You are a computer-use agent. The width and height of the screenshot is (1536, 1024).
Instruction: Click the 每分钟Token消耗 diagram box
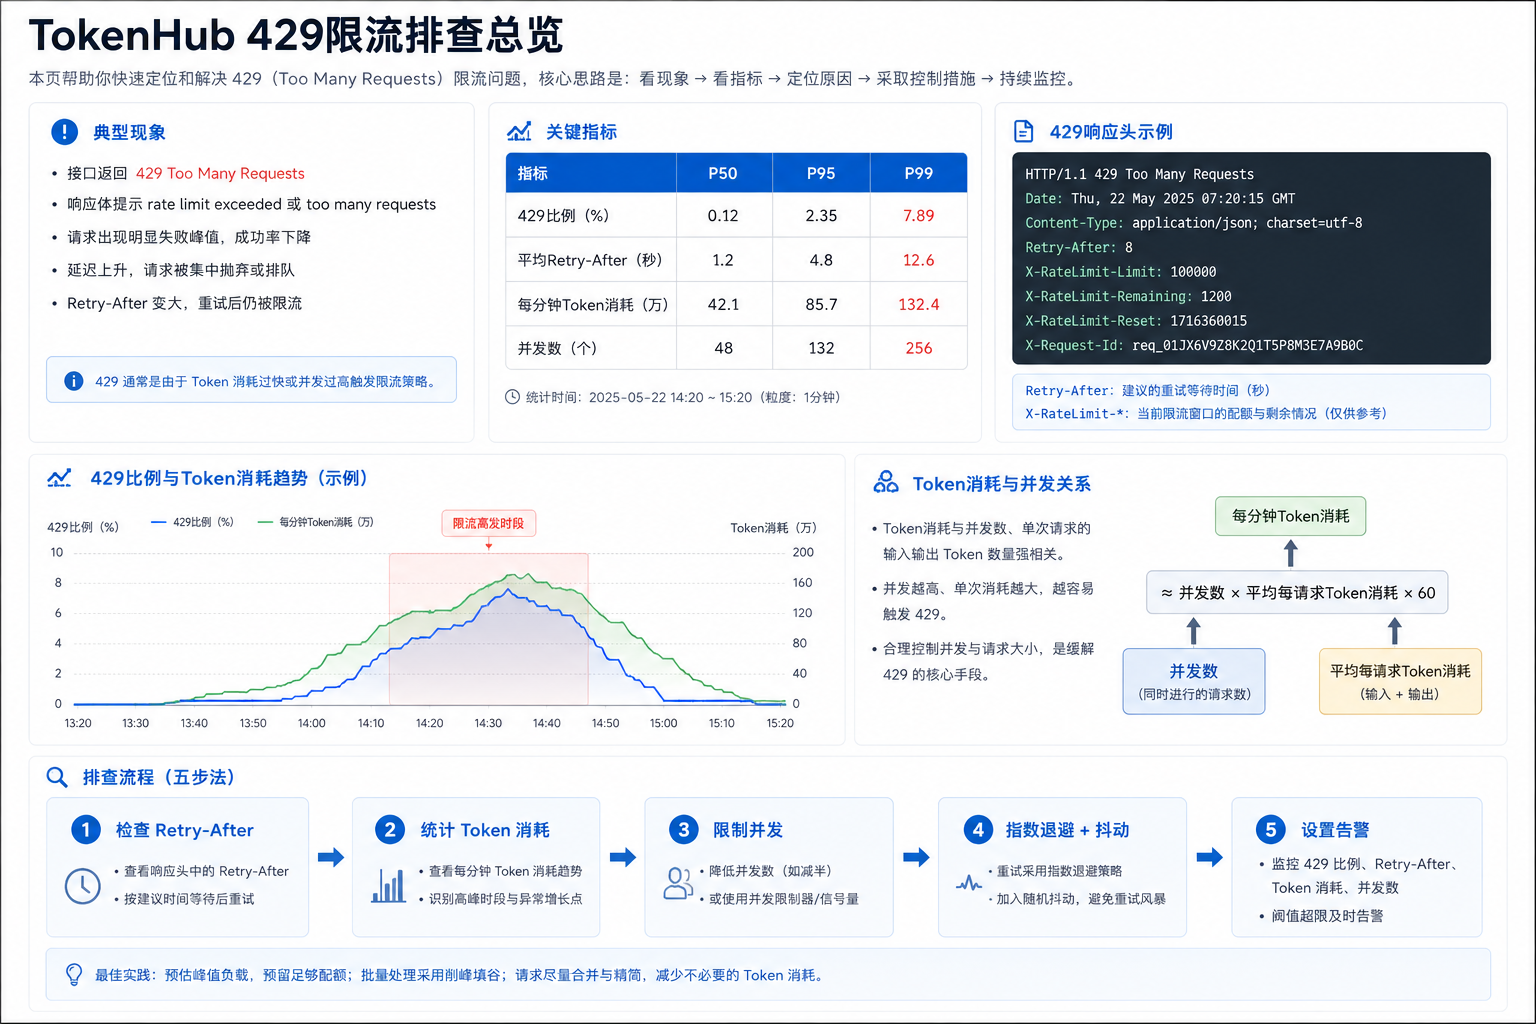(1291, 516)
